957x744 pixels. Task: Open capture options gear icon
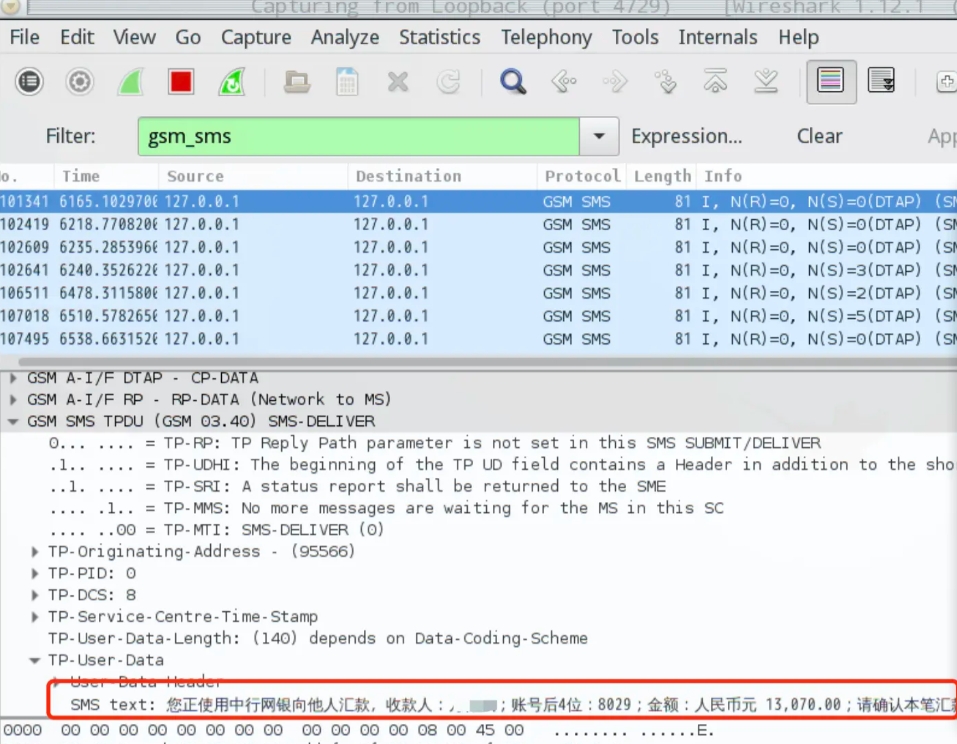(x=80, y=81)
